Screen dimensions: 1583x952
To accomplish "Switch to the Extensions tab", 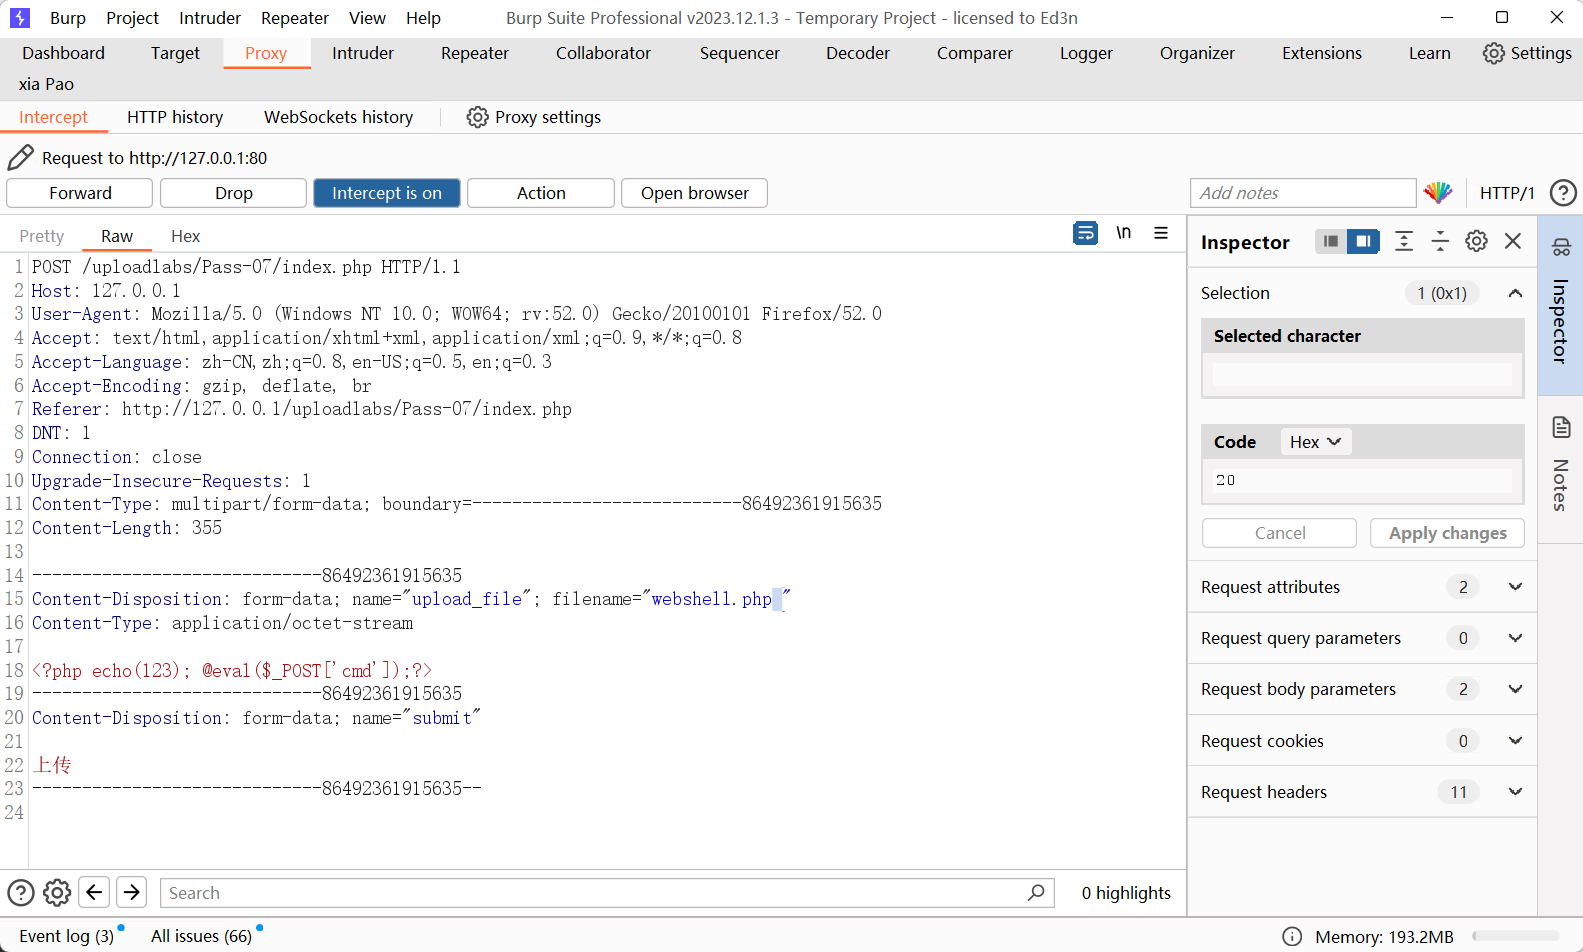I will point(1322,53).
